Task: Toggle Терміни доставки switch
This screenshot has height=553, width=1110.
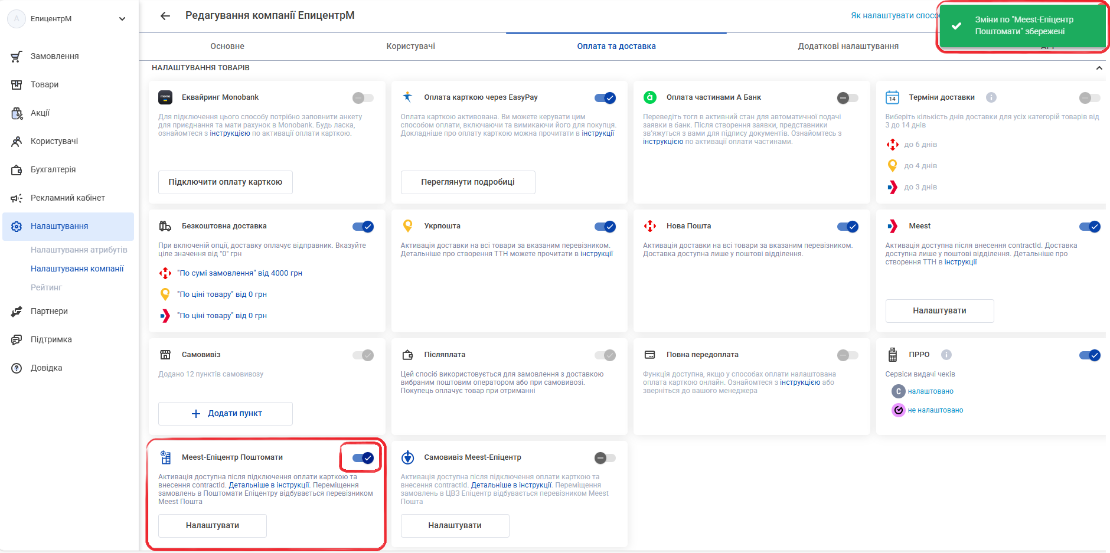Action: tap(1089, 98)
